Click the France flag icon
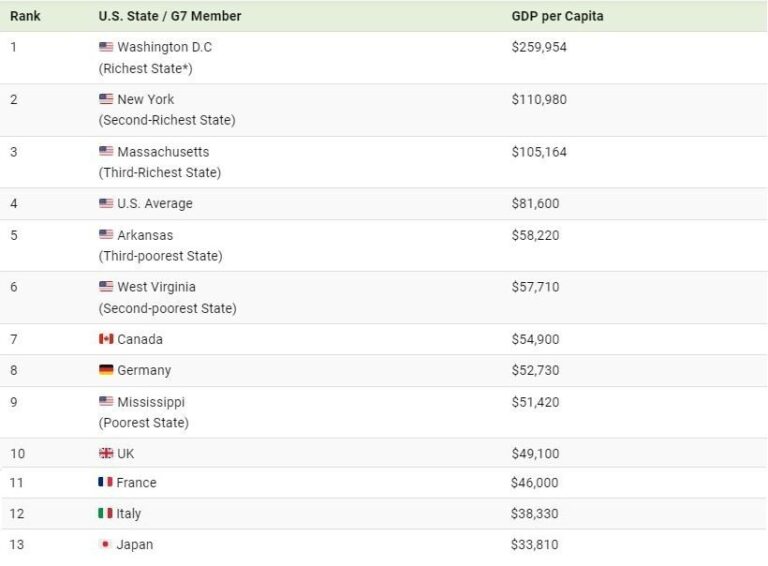 pyautogui.click(x=105, y=482)
